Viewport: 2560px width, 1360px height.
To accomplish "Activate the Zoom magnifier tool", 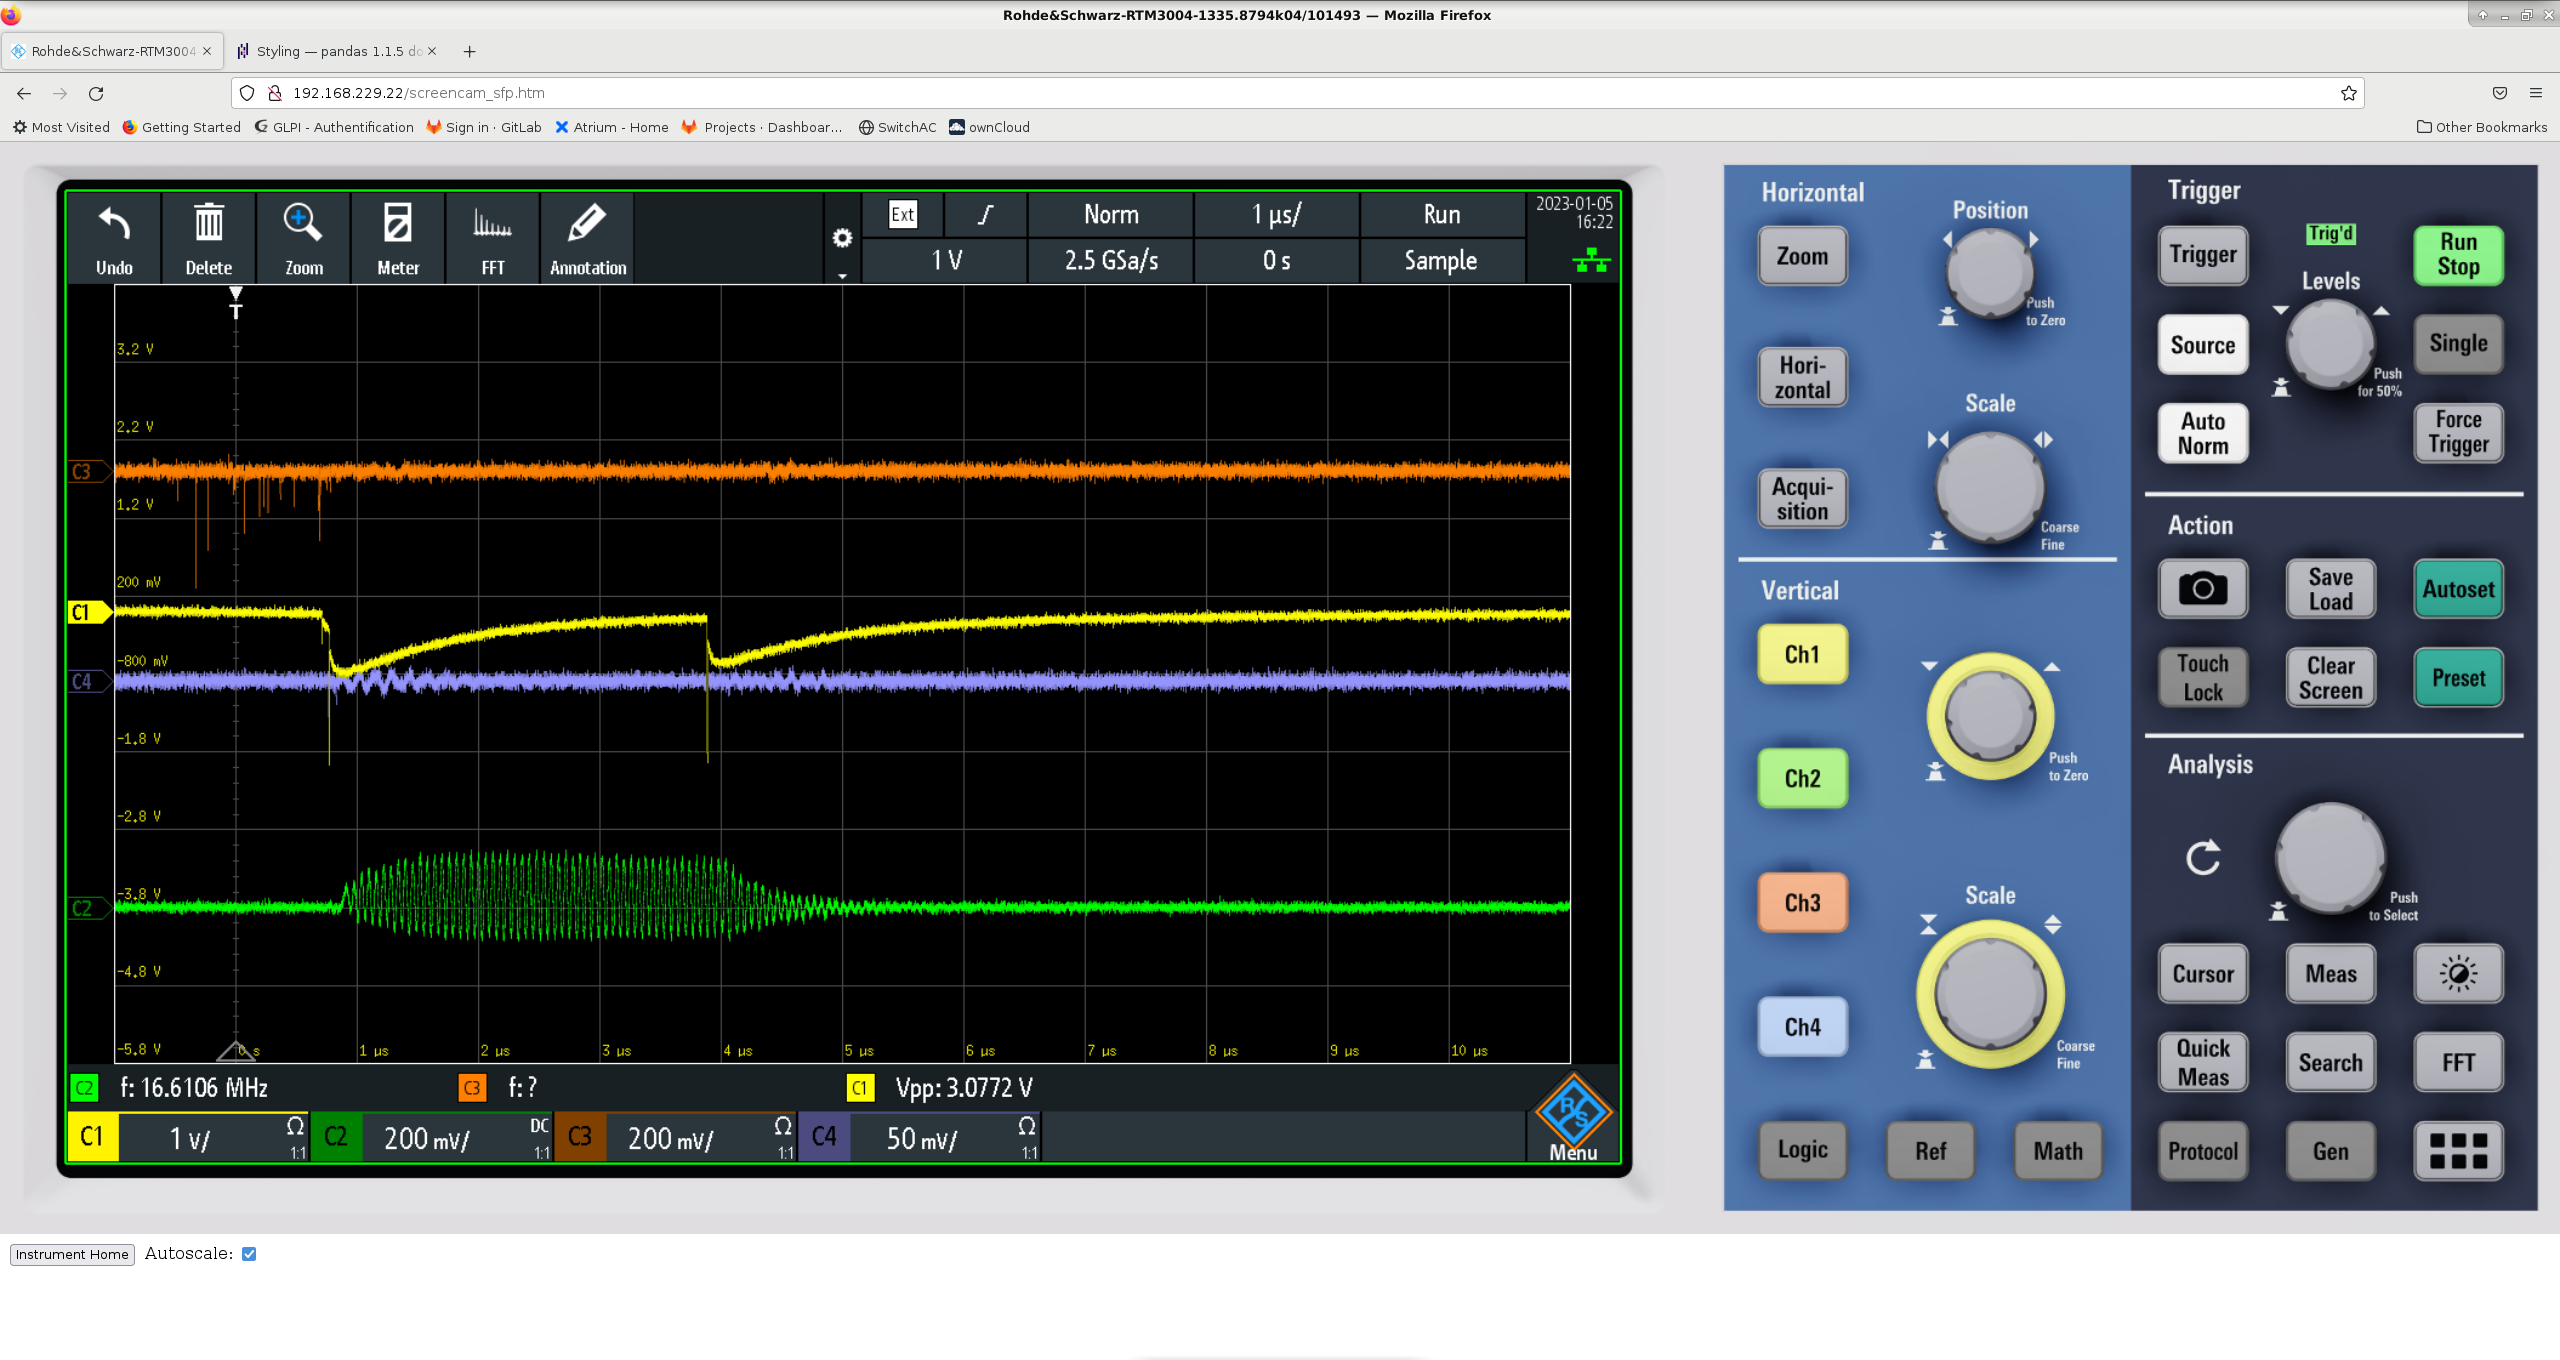I will coord(303,225).
